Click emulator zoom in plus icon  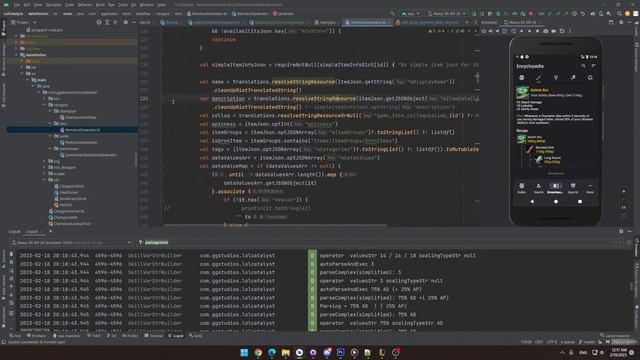623,191
